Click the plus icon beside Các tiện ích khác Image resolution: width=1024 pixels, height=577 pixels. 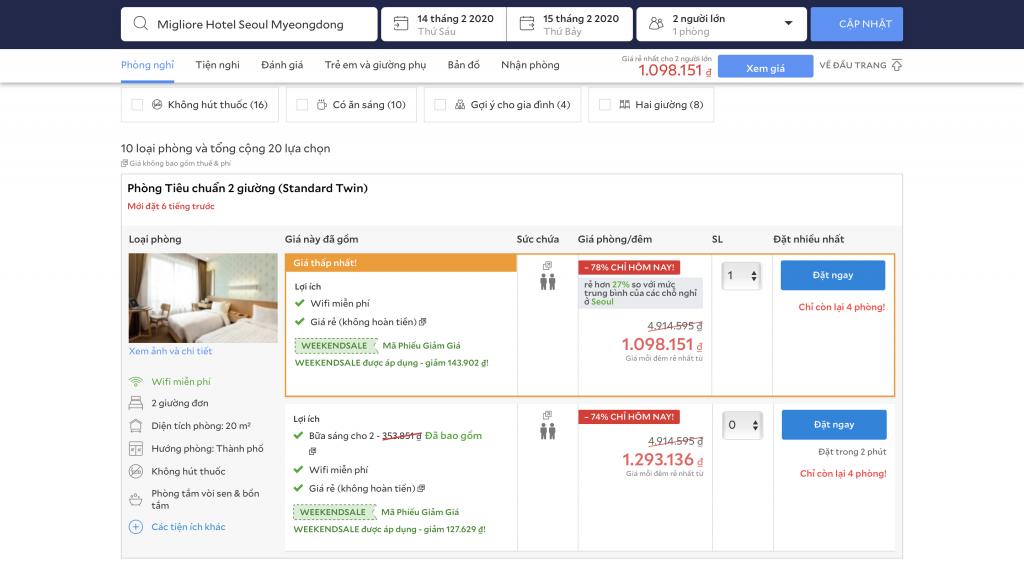tap(136, 527)
